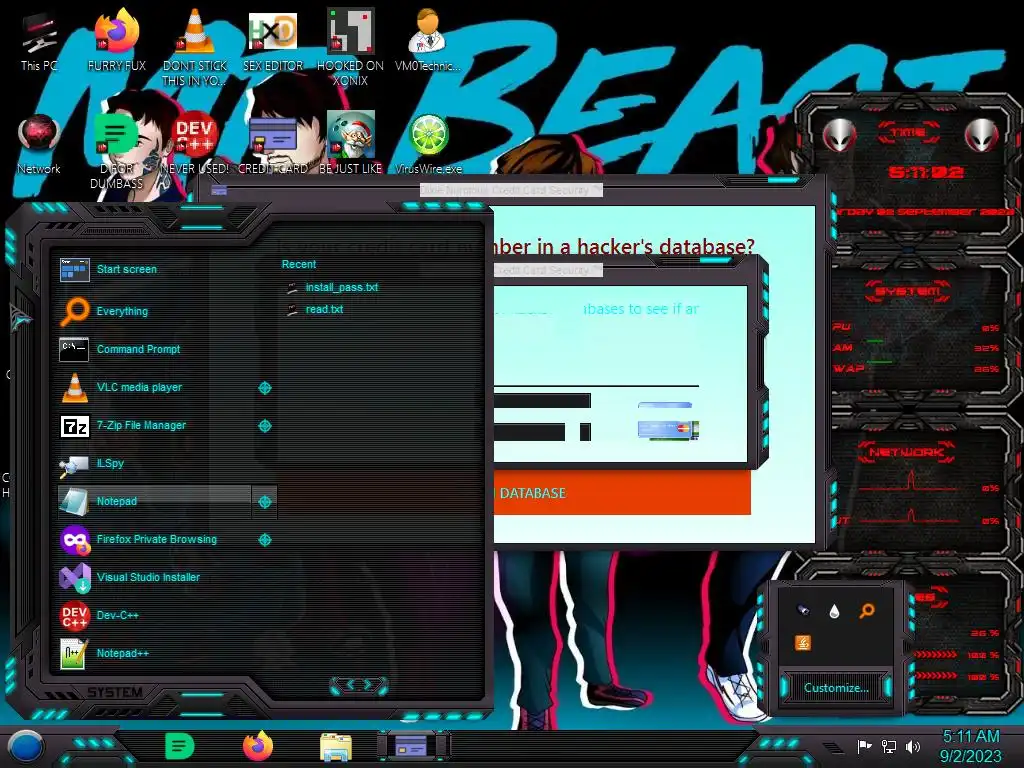Expand VLC media player jump list arrow
The width and height of the screenshot is (1024, 768).
(x=264, y=388)
